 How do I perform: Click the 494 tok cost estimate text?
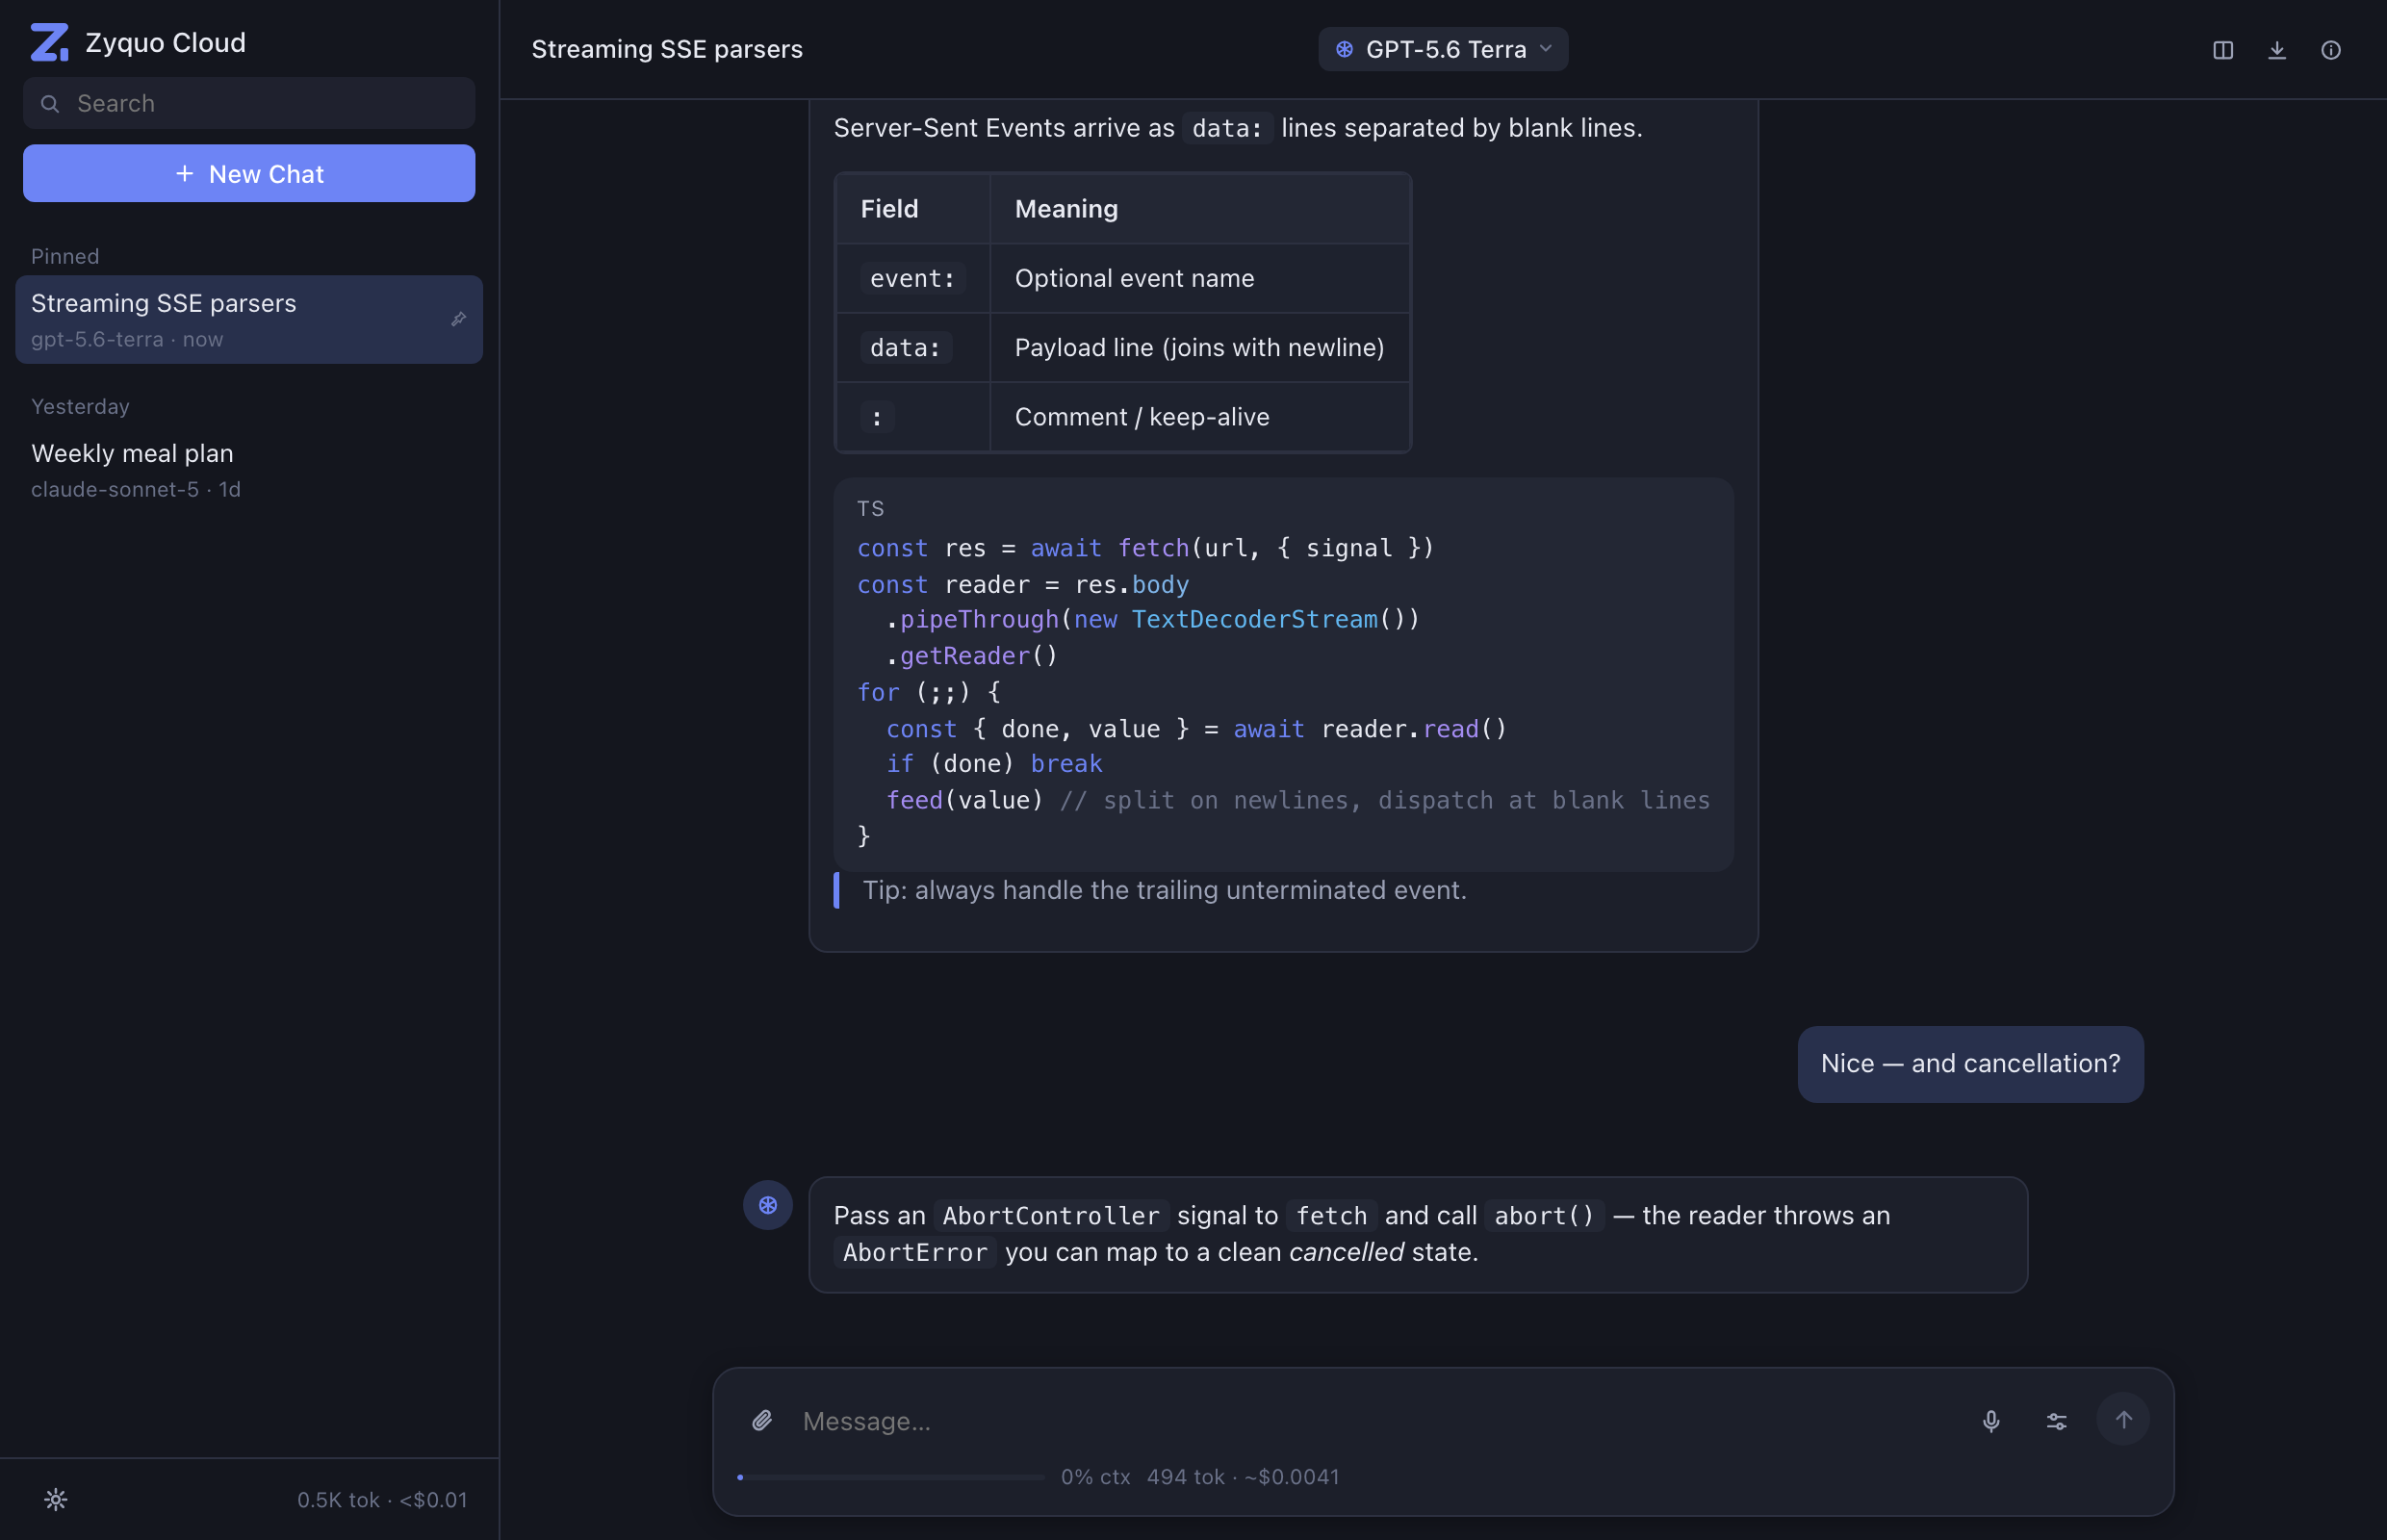pyautogui.click(x=1242, y=1476)
